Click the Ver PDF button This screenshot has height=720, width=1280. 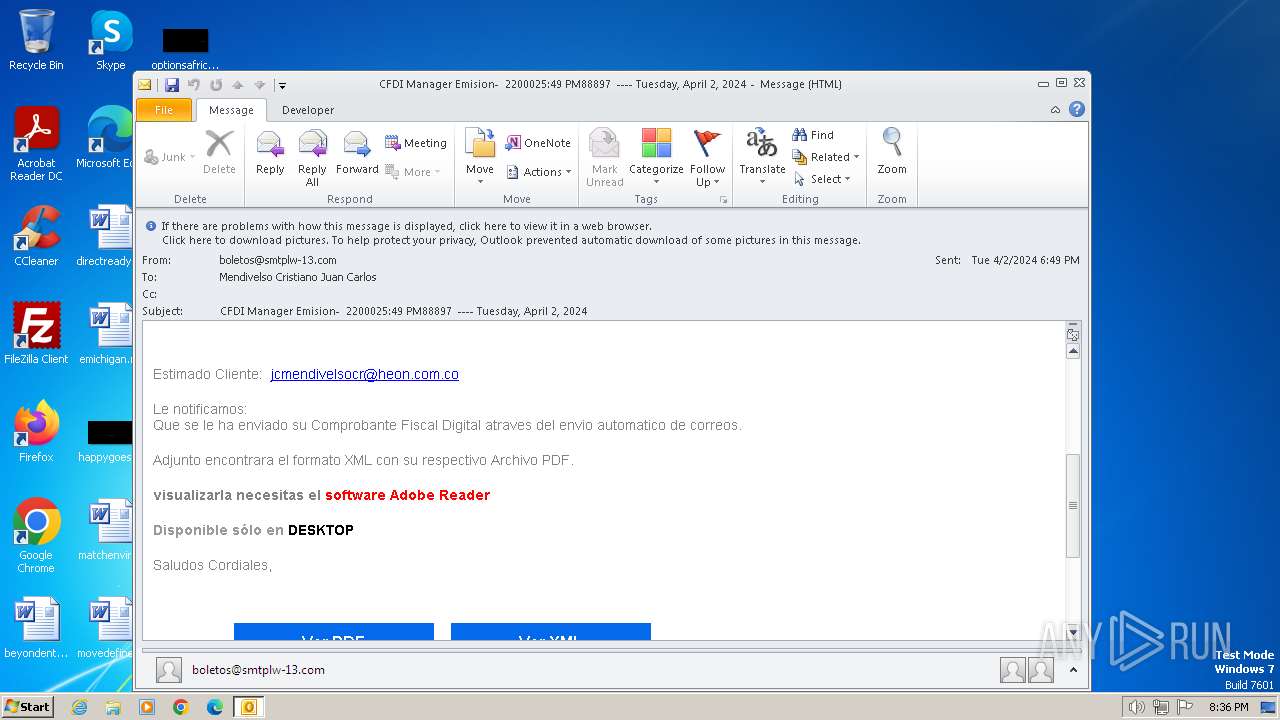pos(334,632)
